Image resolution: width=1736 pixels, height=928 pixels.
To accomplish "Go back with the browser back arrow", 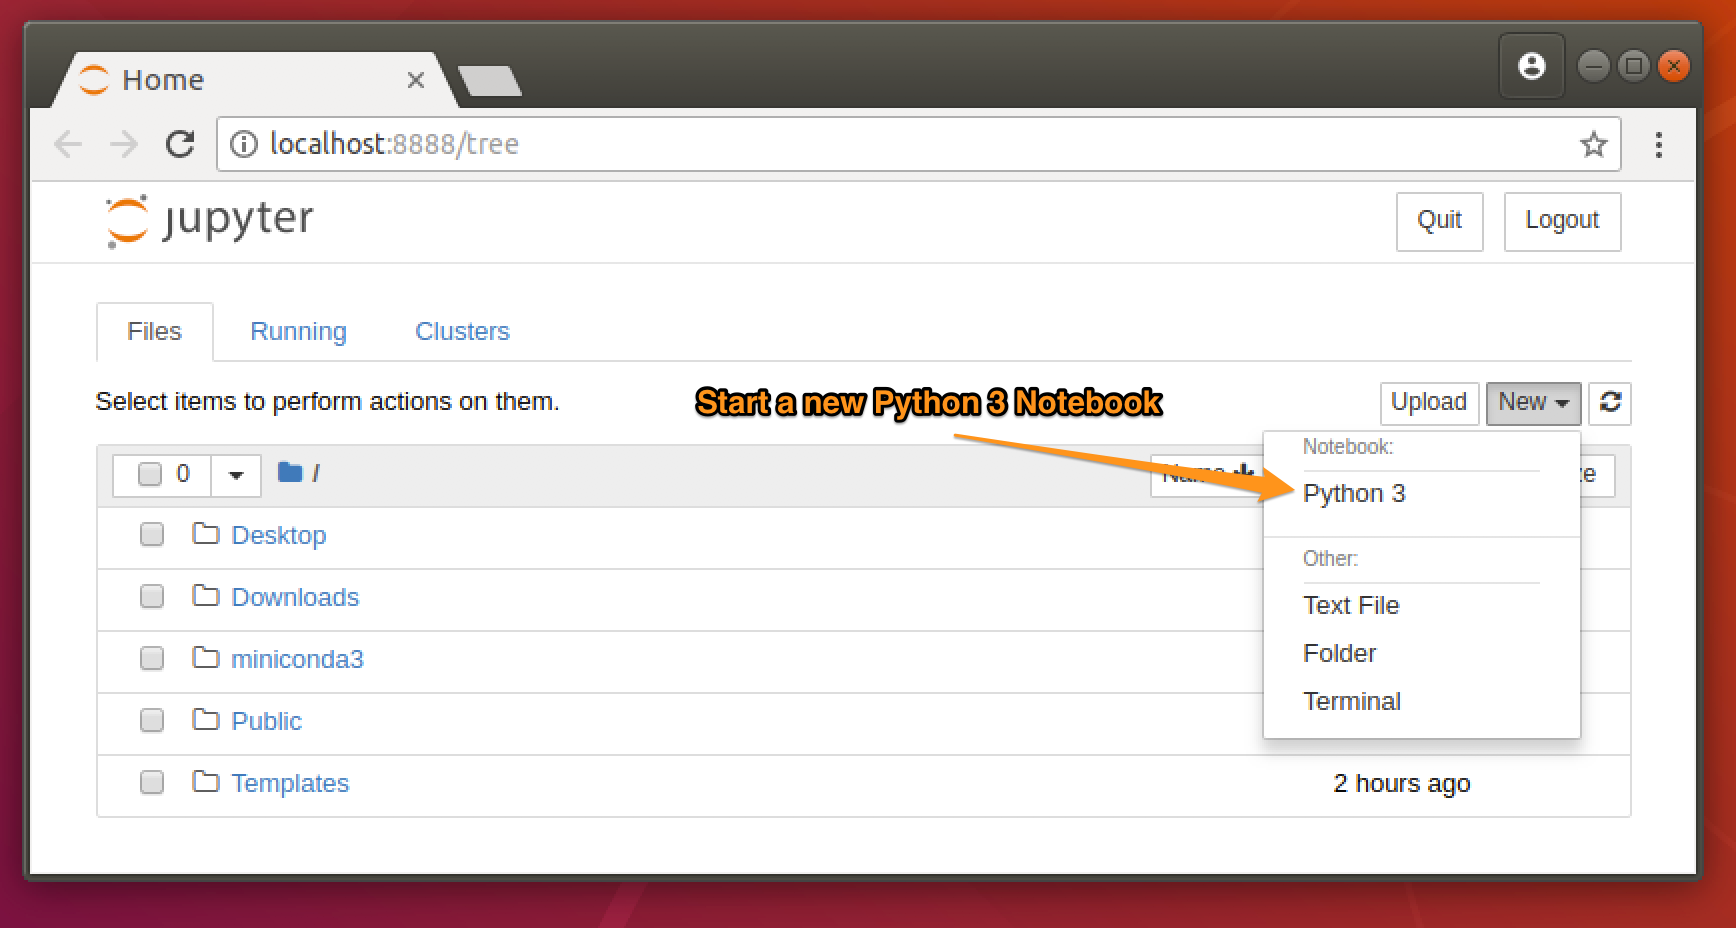I will (x=68, y=144).
